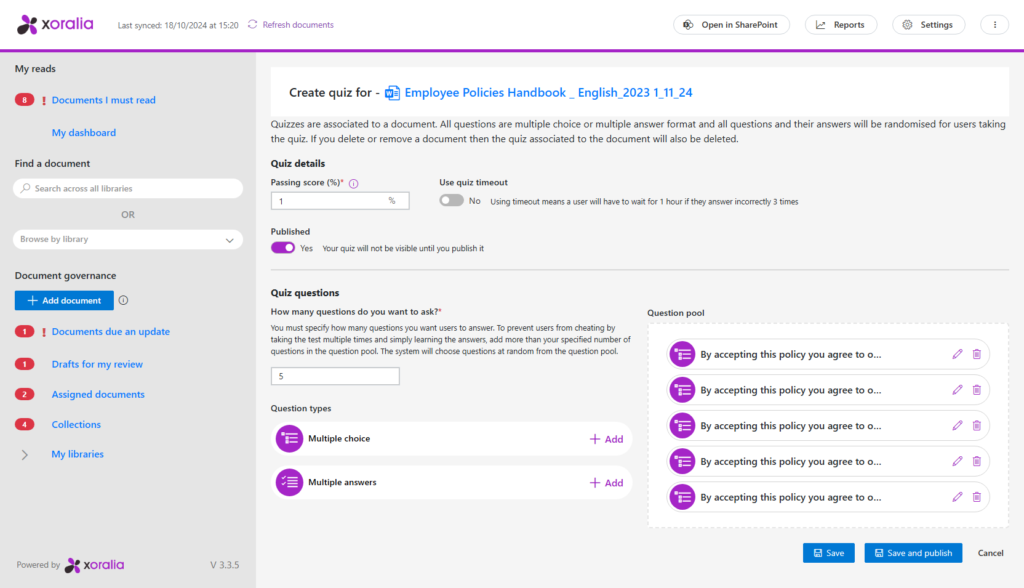The height and width of the screenshot is (588, 1024).
Task: Delete the last question using trash icon
Action: coord(977,497)
